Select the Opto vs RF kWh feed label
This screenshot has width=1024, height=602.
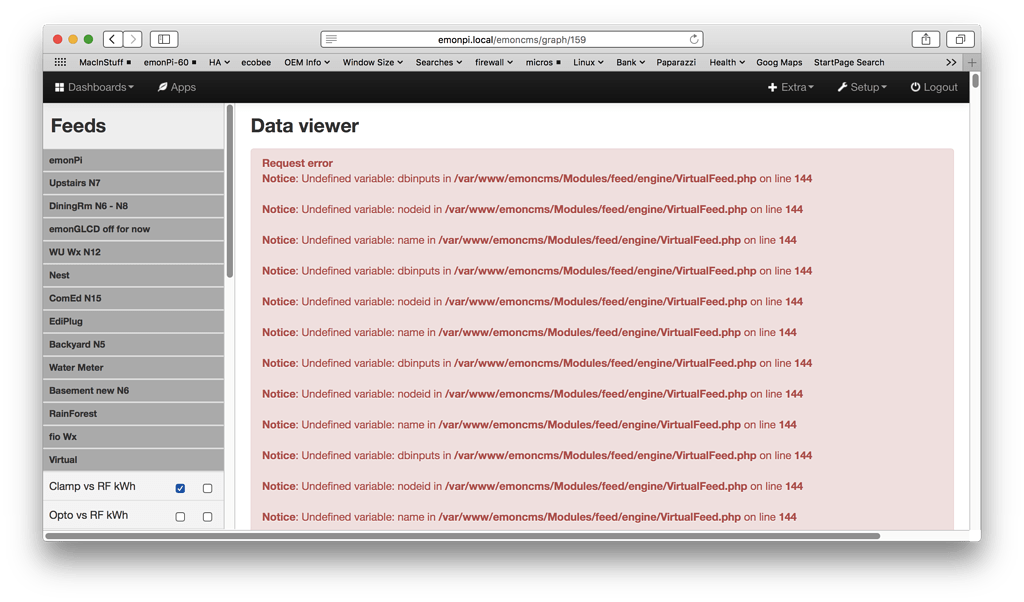click(x=88, y=515)
